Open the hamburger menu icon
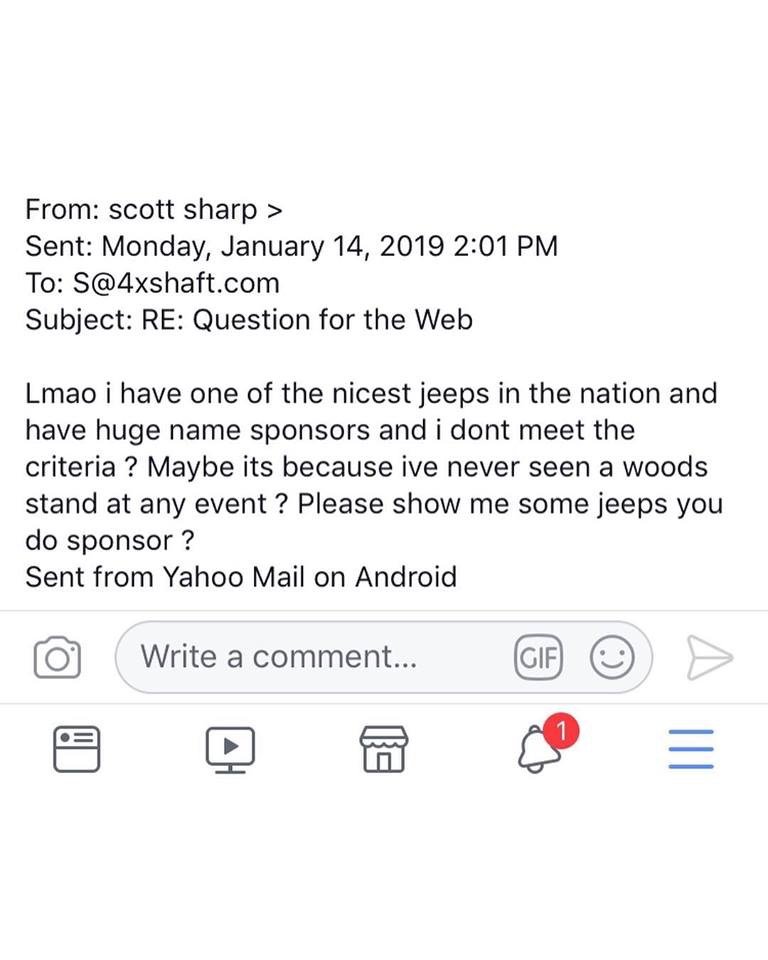This screenshot has height=960, width=768. pyautogui.click(x=691, y=749)
